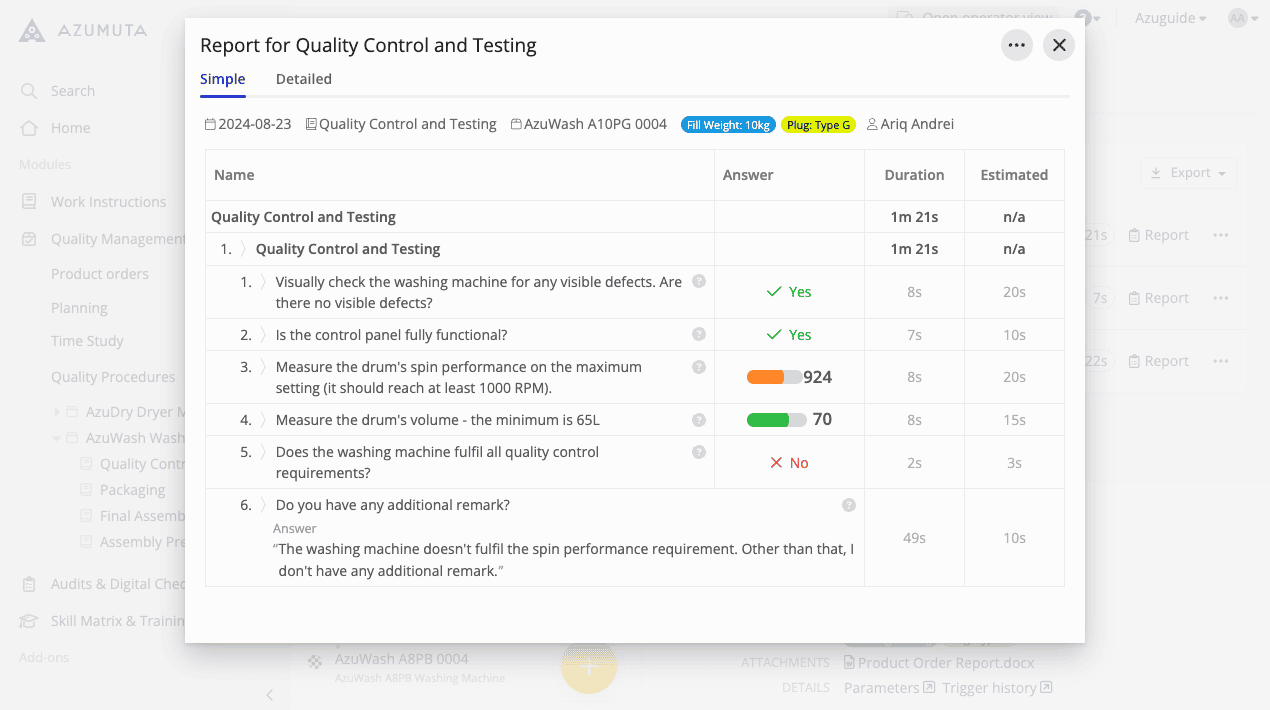Expand step 1 visible defects row
The width and height of the screenshot is (1270, 710).
pos(264,282)
